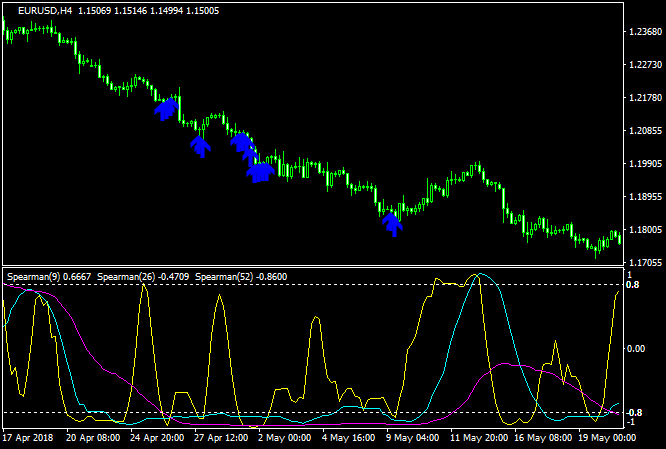This screenshot has width=666, height=449.
Task: Select the Spearman(9) 0.6667 indicator label
Action: [x=49, y=277]
